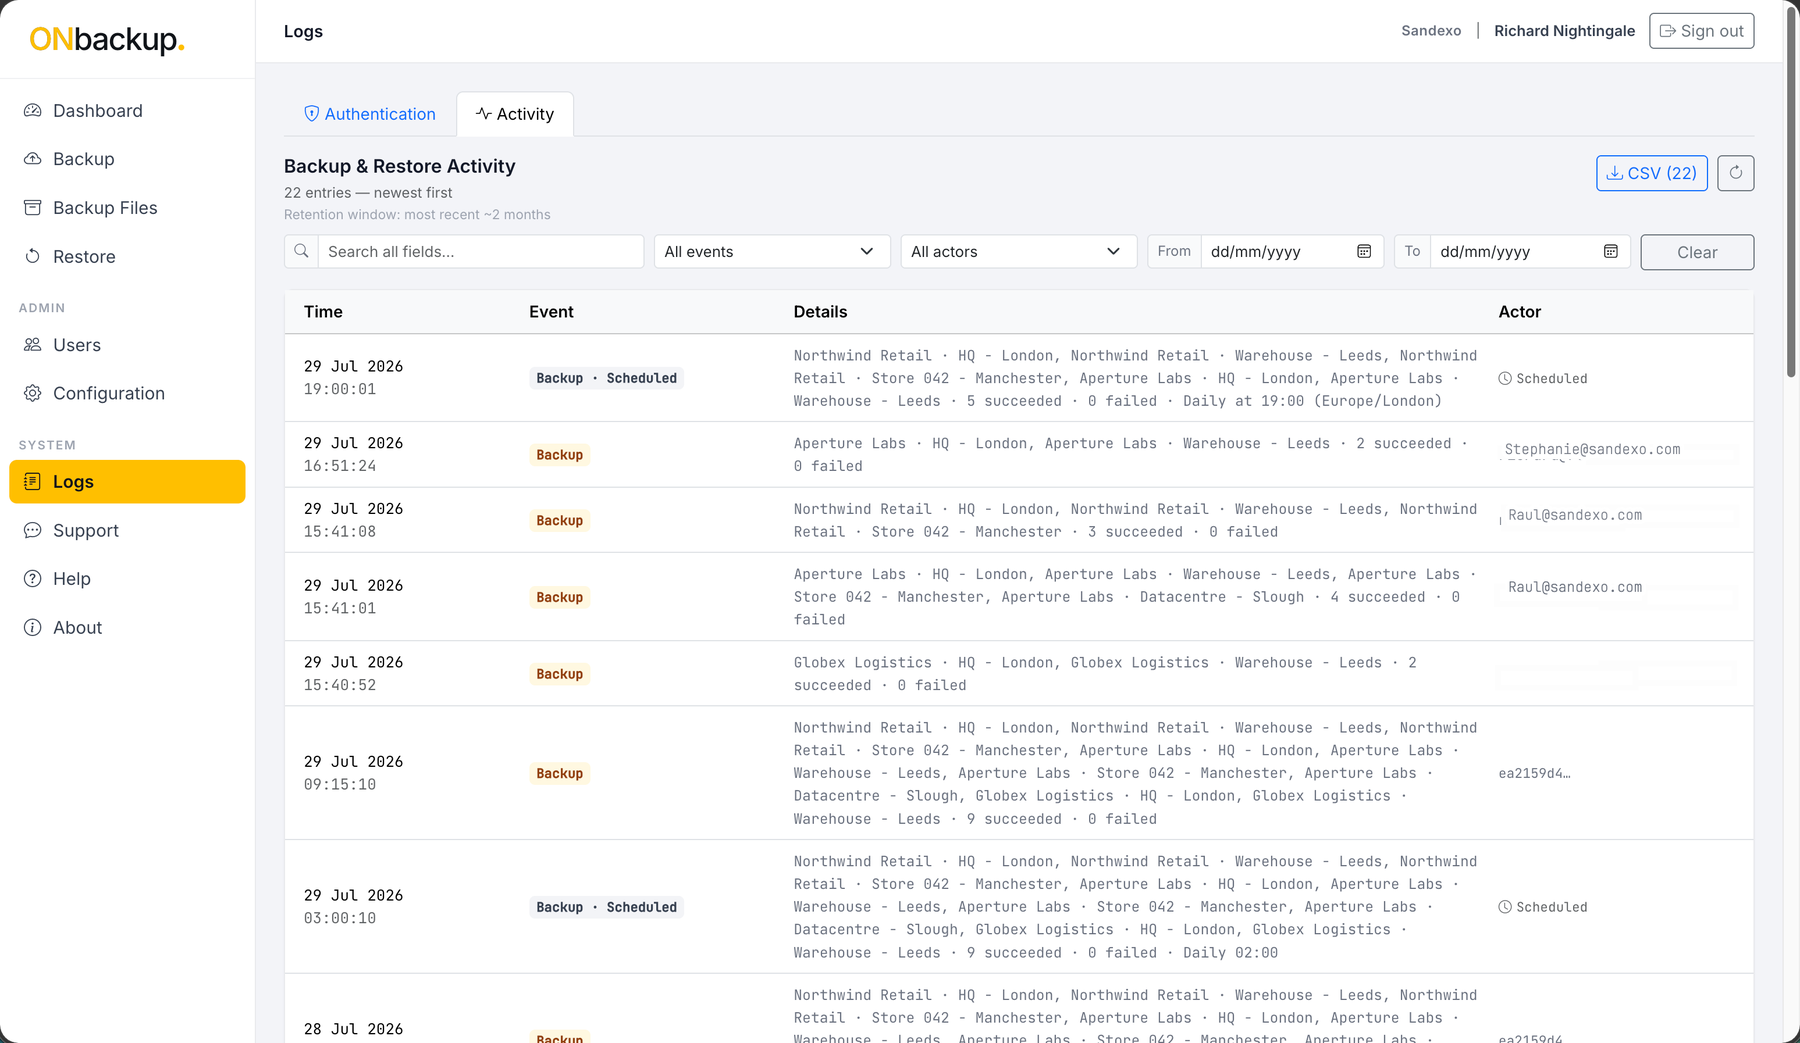Click the timestamp 29 Jul 2026 15:41:01
The image size is (1800, 1043).
(354, 597)
